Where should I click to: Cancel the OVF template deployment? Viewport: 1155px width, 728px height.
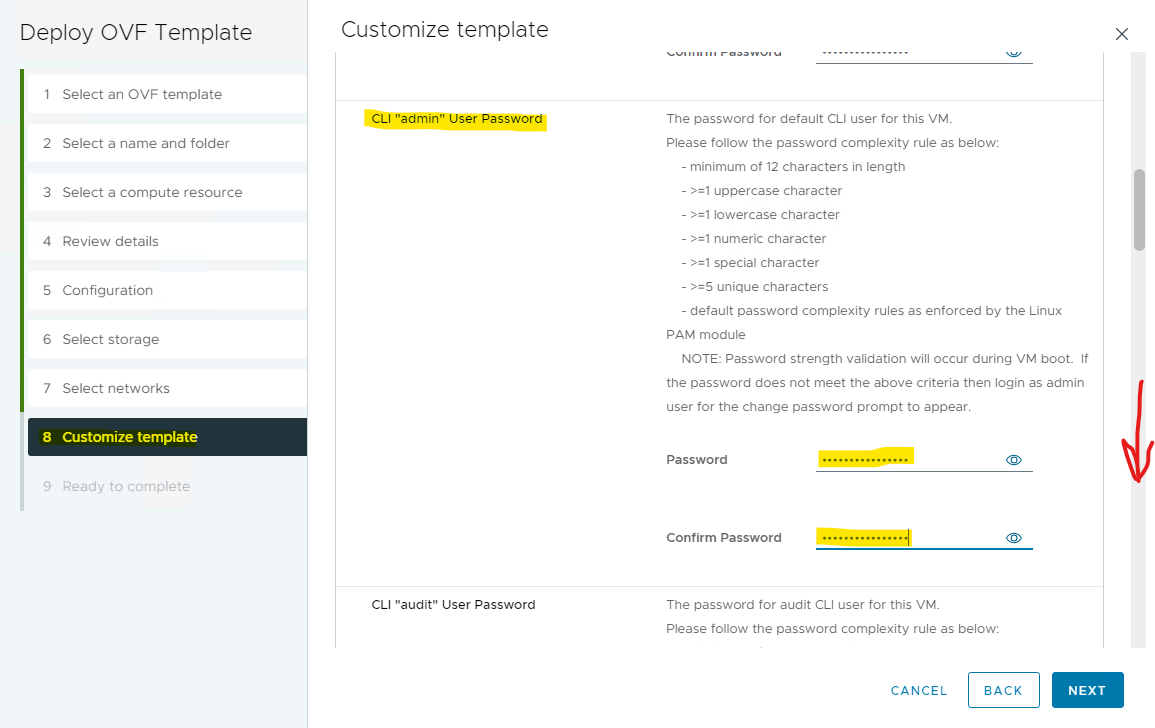pyautogui.click(x=918, y=690)
